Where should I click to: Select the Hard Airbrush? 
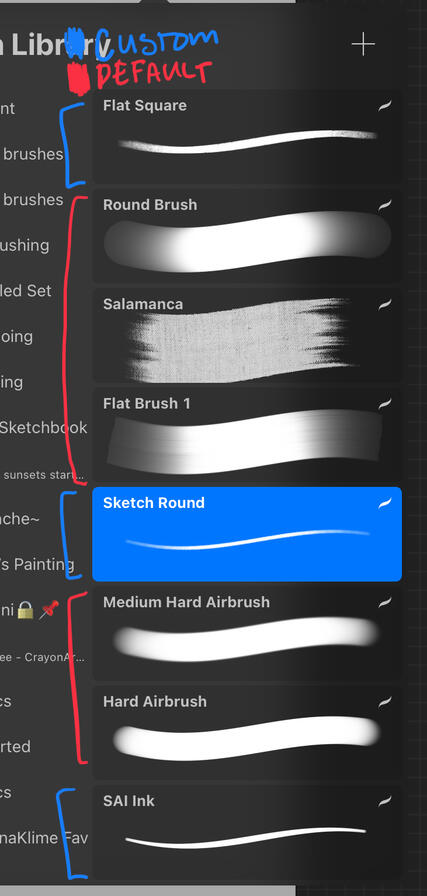click(247, 733)
